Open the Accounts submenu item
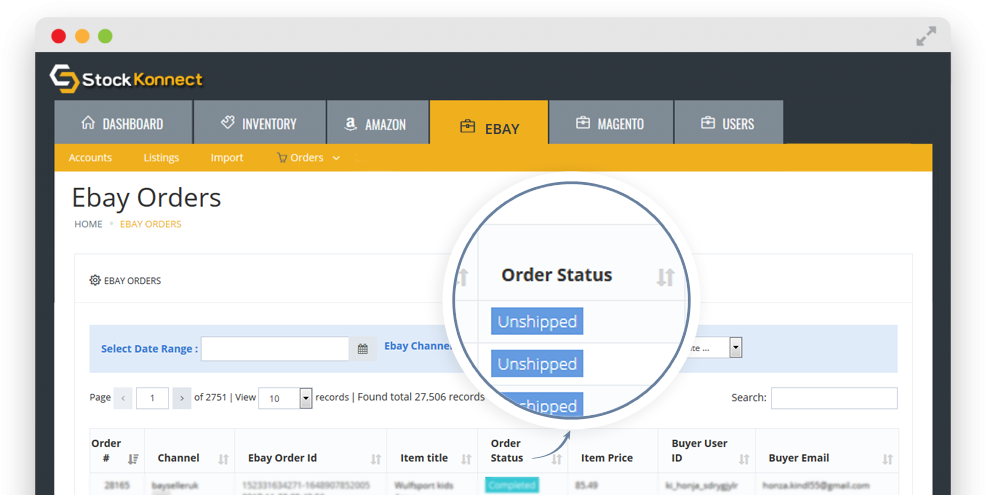985x495 pixels. point(90,158)
